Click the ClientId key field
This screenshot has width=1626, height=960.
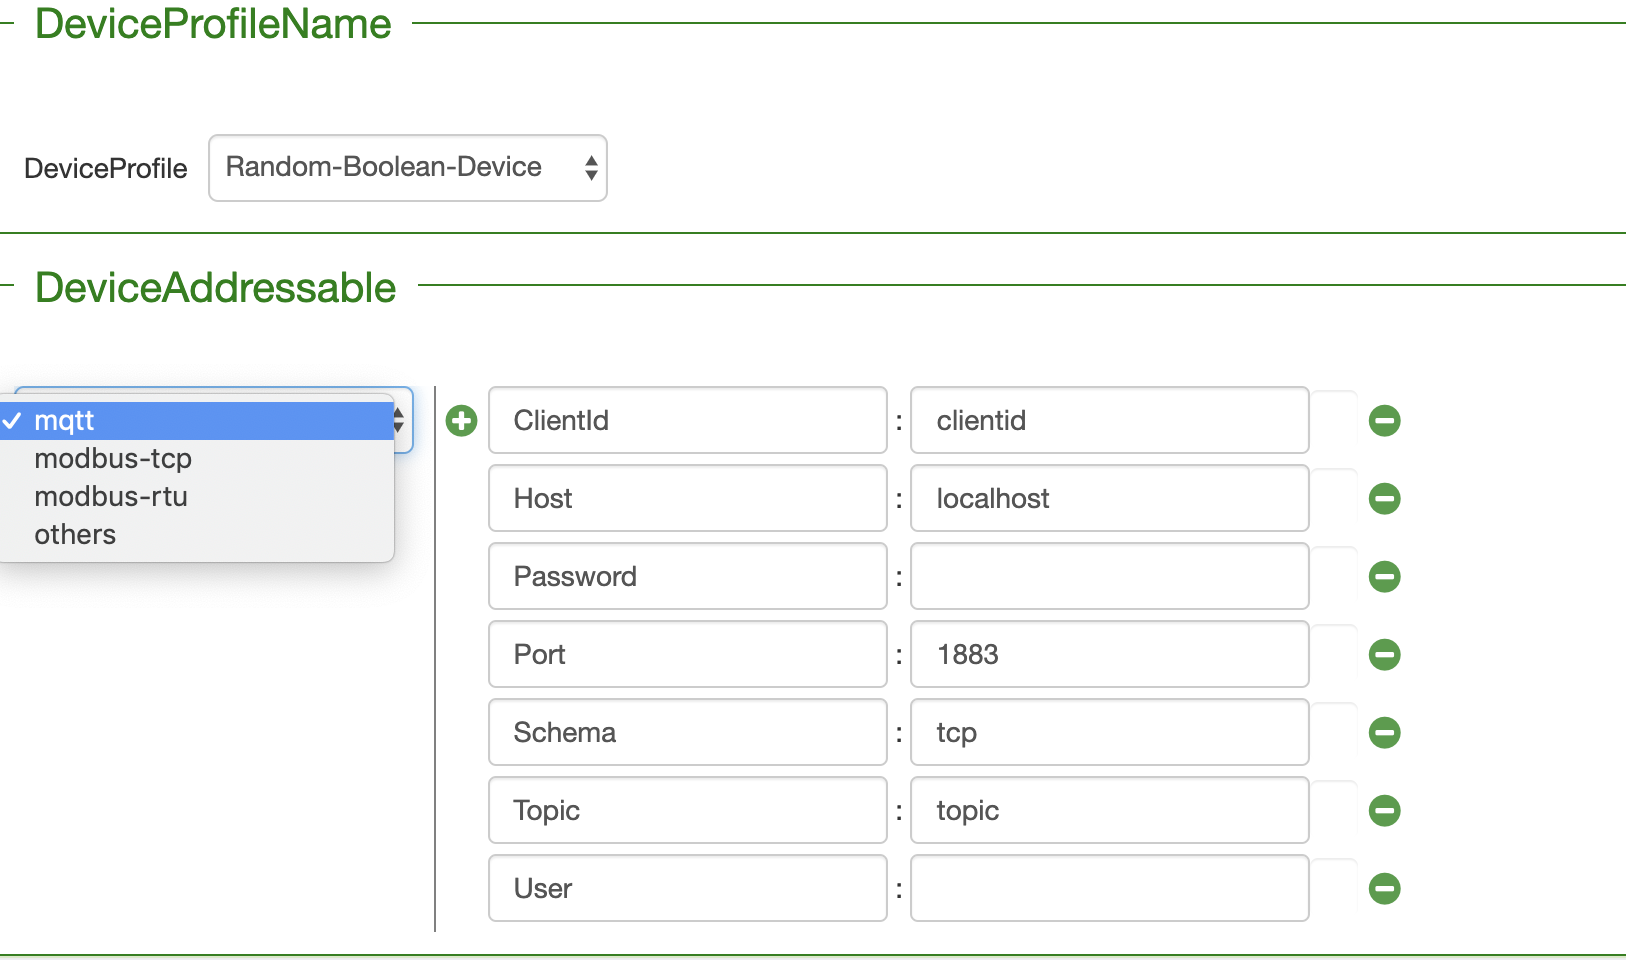click(686, 420)
